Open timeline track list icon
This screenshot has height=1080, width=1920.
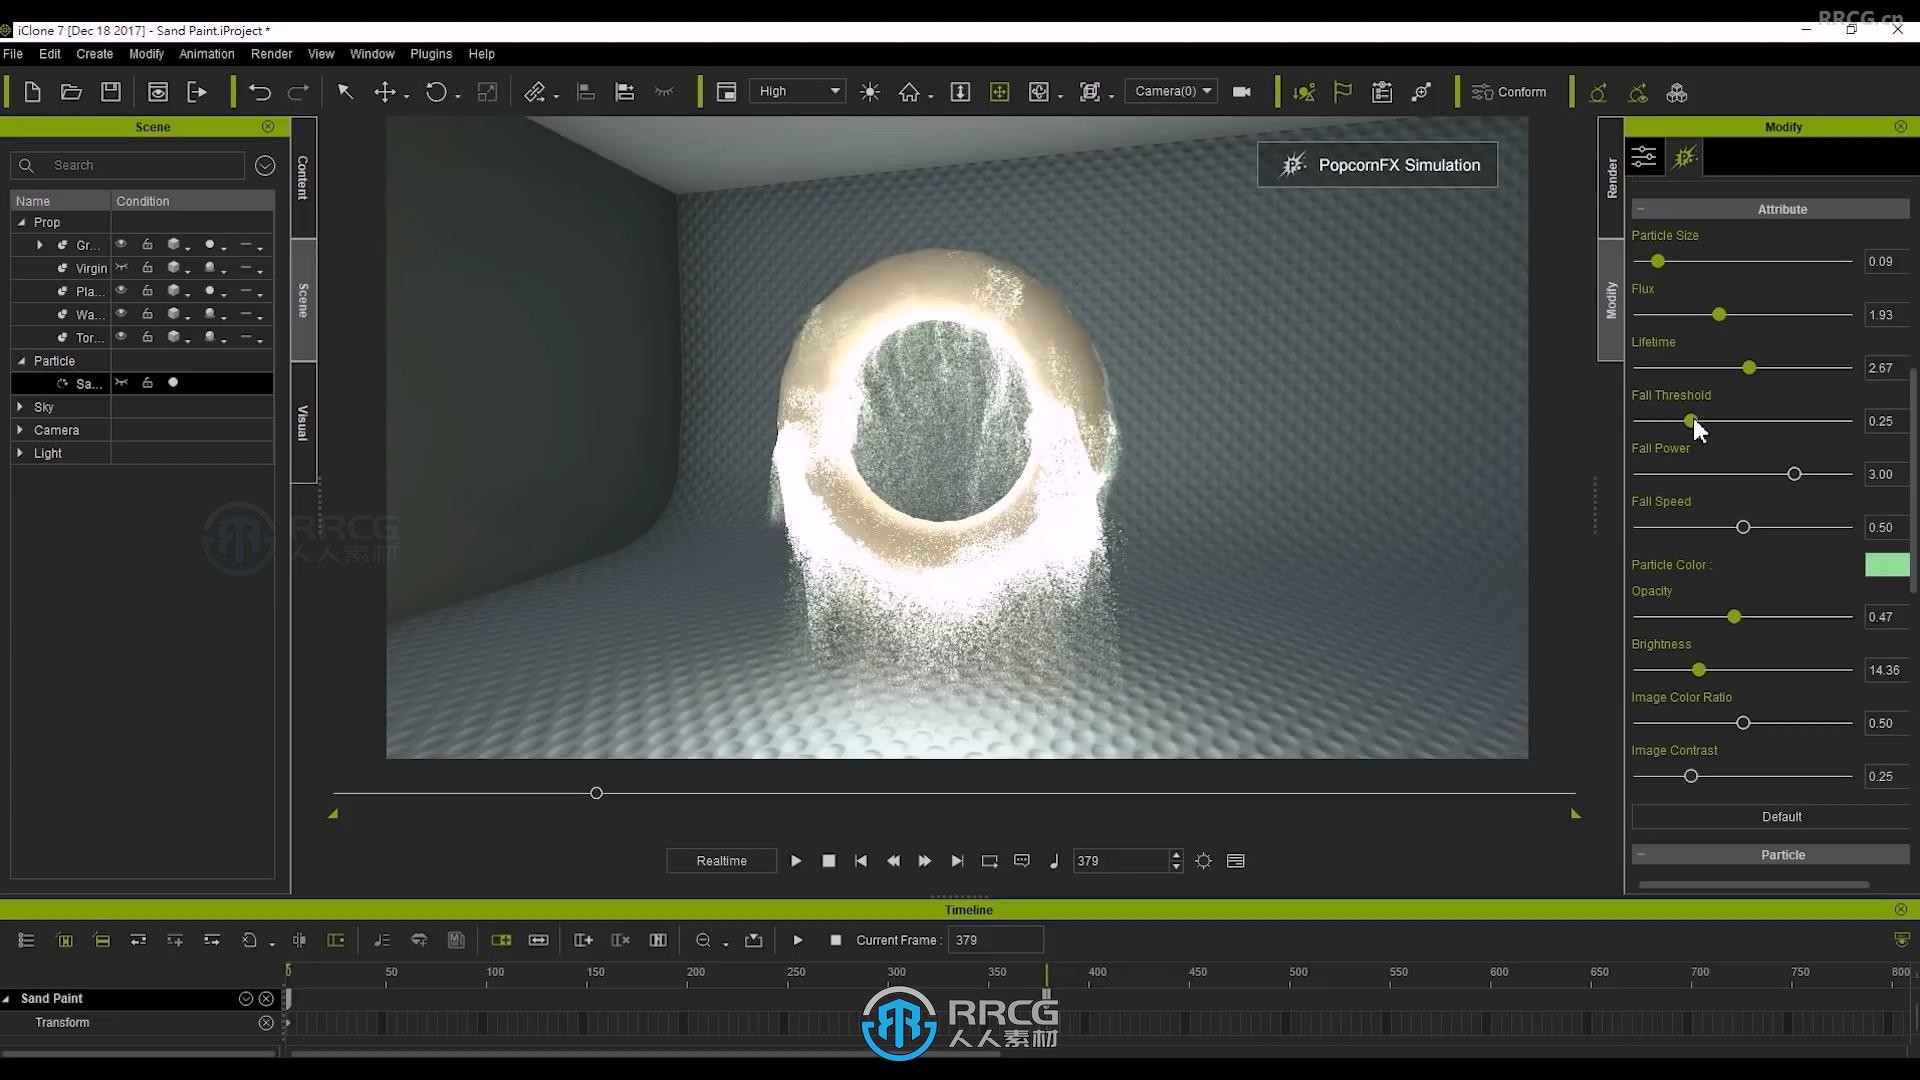point(26,940)
